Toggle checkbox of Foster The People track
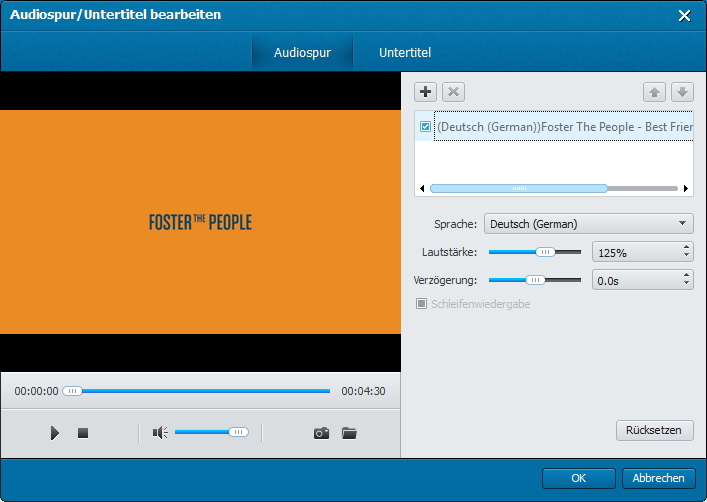This screenshot has height=502, width=707. (425, 127)
